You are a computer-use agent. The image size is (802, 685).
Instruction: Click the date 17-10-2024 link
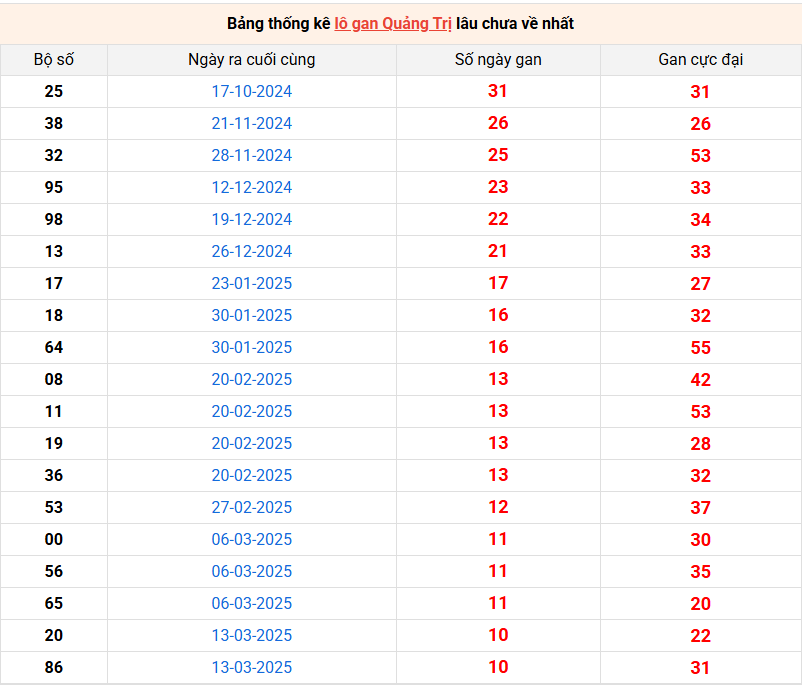click(x=252, y=92)
